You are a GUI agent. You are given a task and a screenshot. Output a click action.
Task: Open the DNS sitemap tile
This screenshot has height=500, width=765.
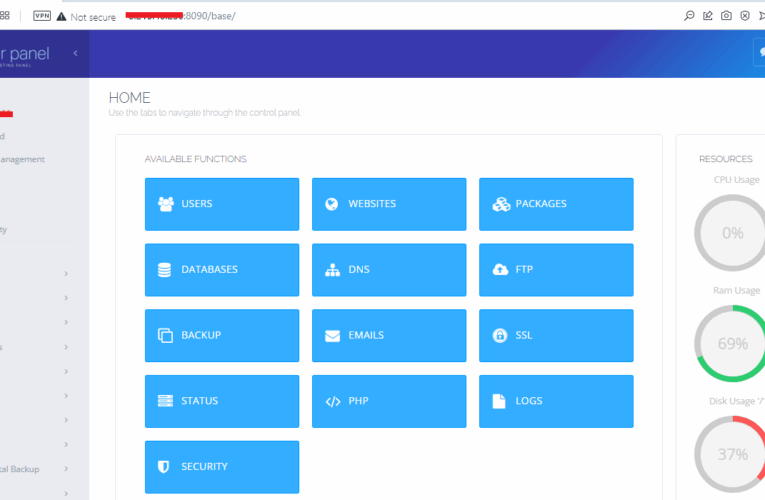[389, 270]
